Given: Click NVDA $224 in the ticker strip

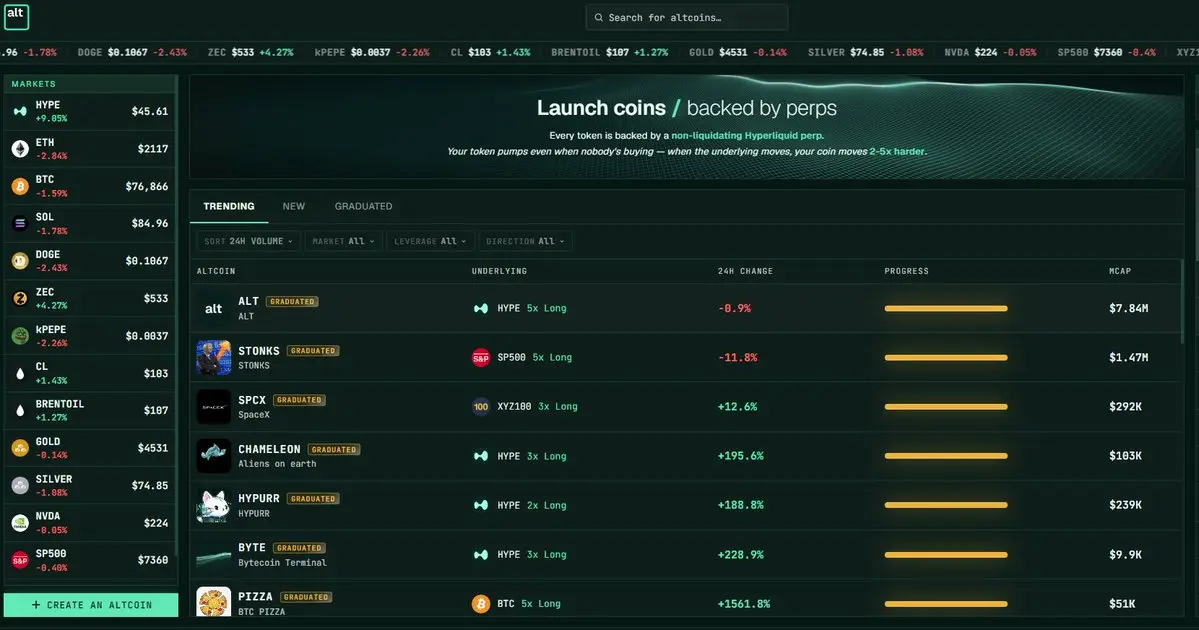Looking at the screenshot, I should [x=990, y=52].
